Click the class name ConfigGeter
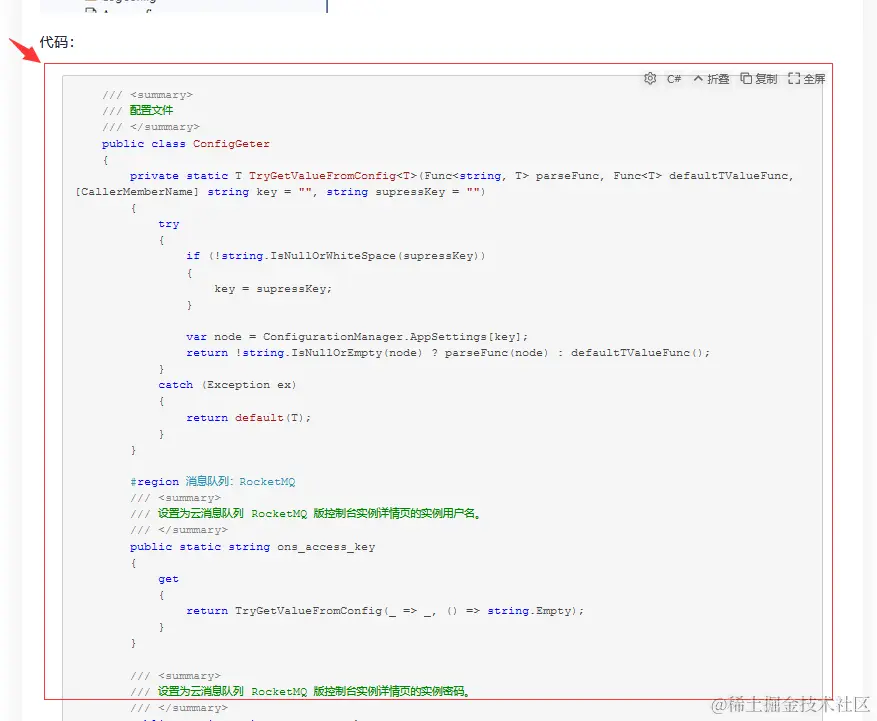This screenshot has height=721, width=877. 231,144
